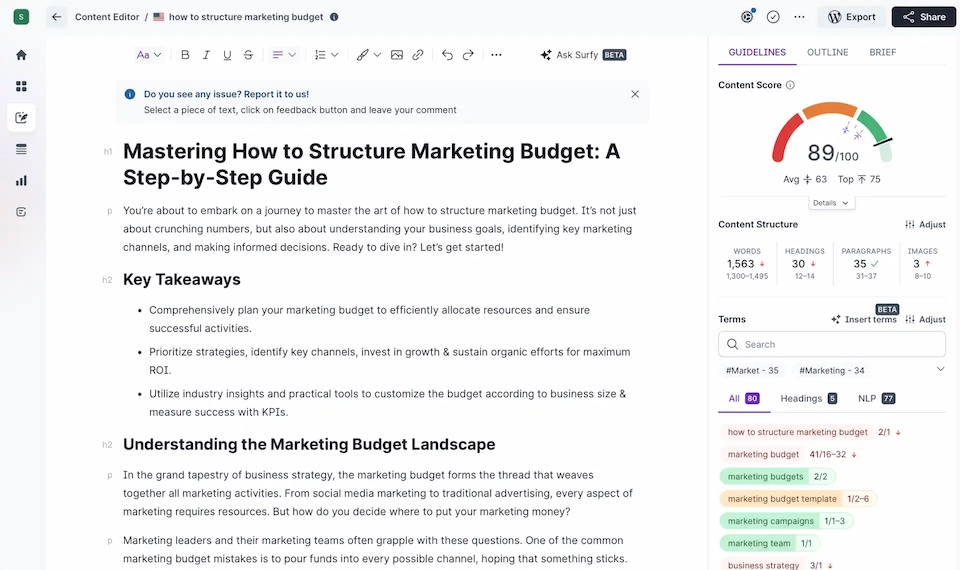Close the issue report banner

pos(635,94)
